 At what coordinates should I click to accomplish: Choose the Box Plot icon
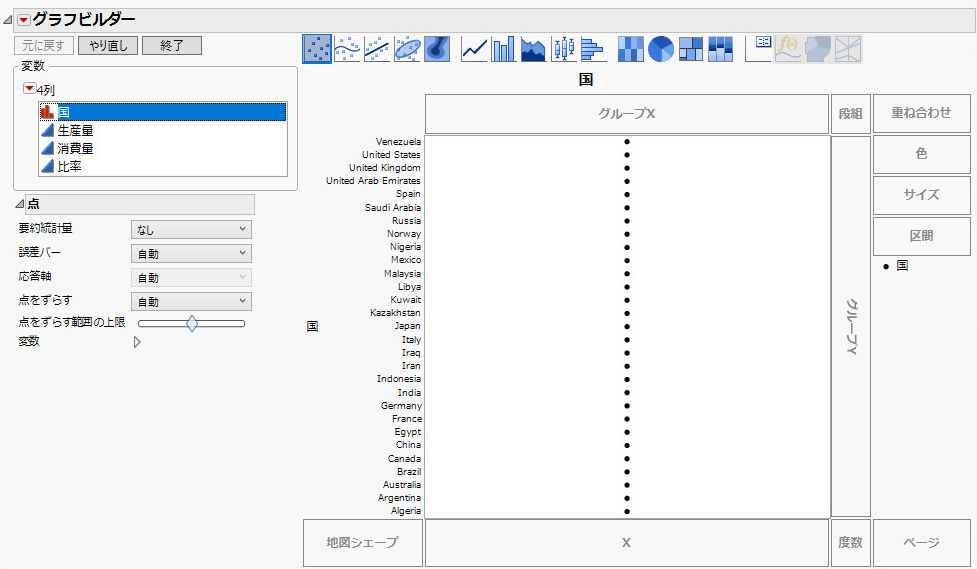(x=564, y=48)
